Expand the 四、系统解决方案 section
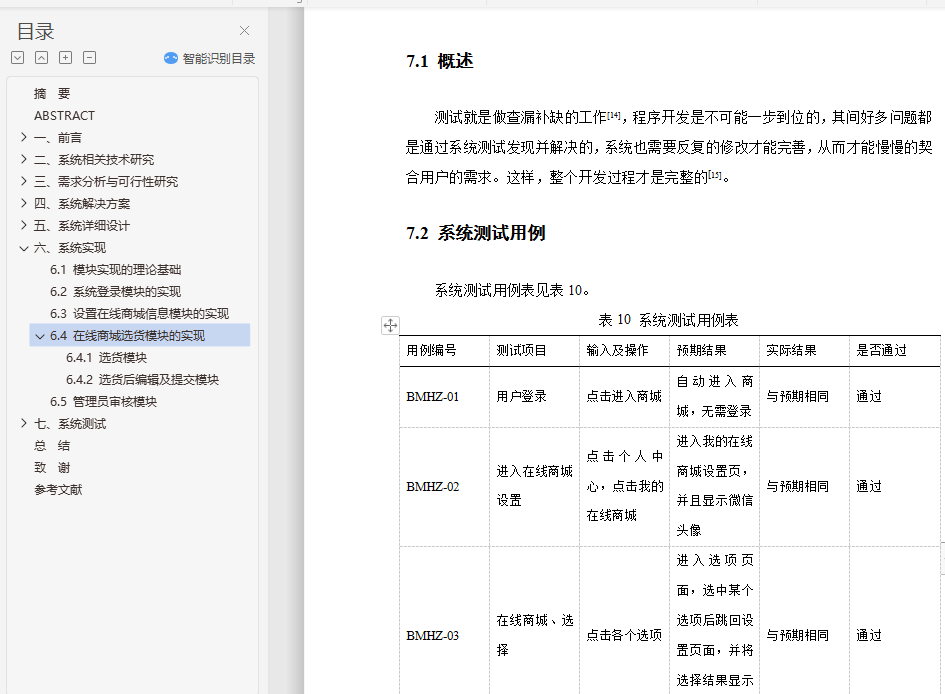Screen dimensions: 945x694 coord(24,203)
